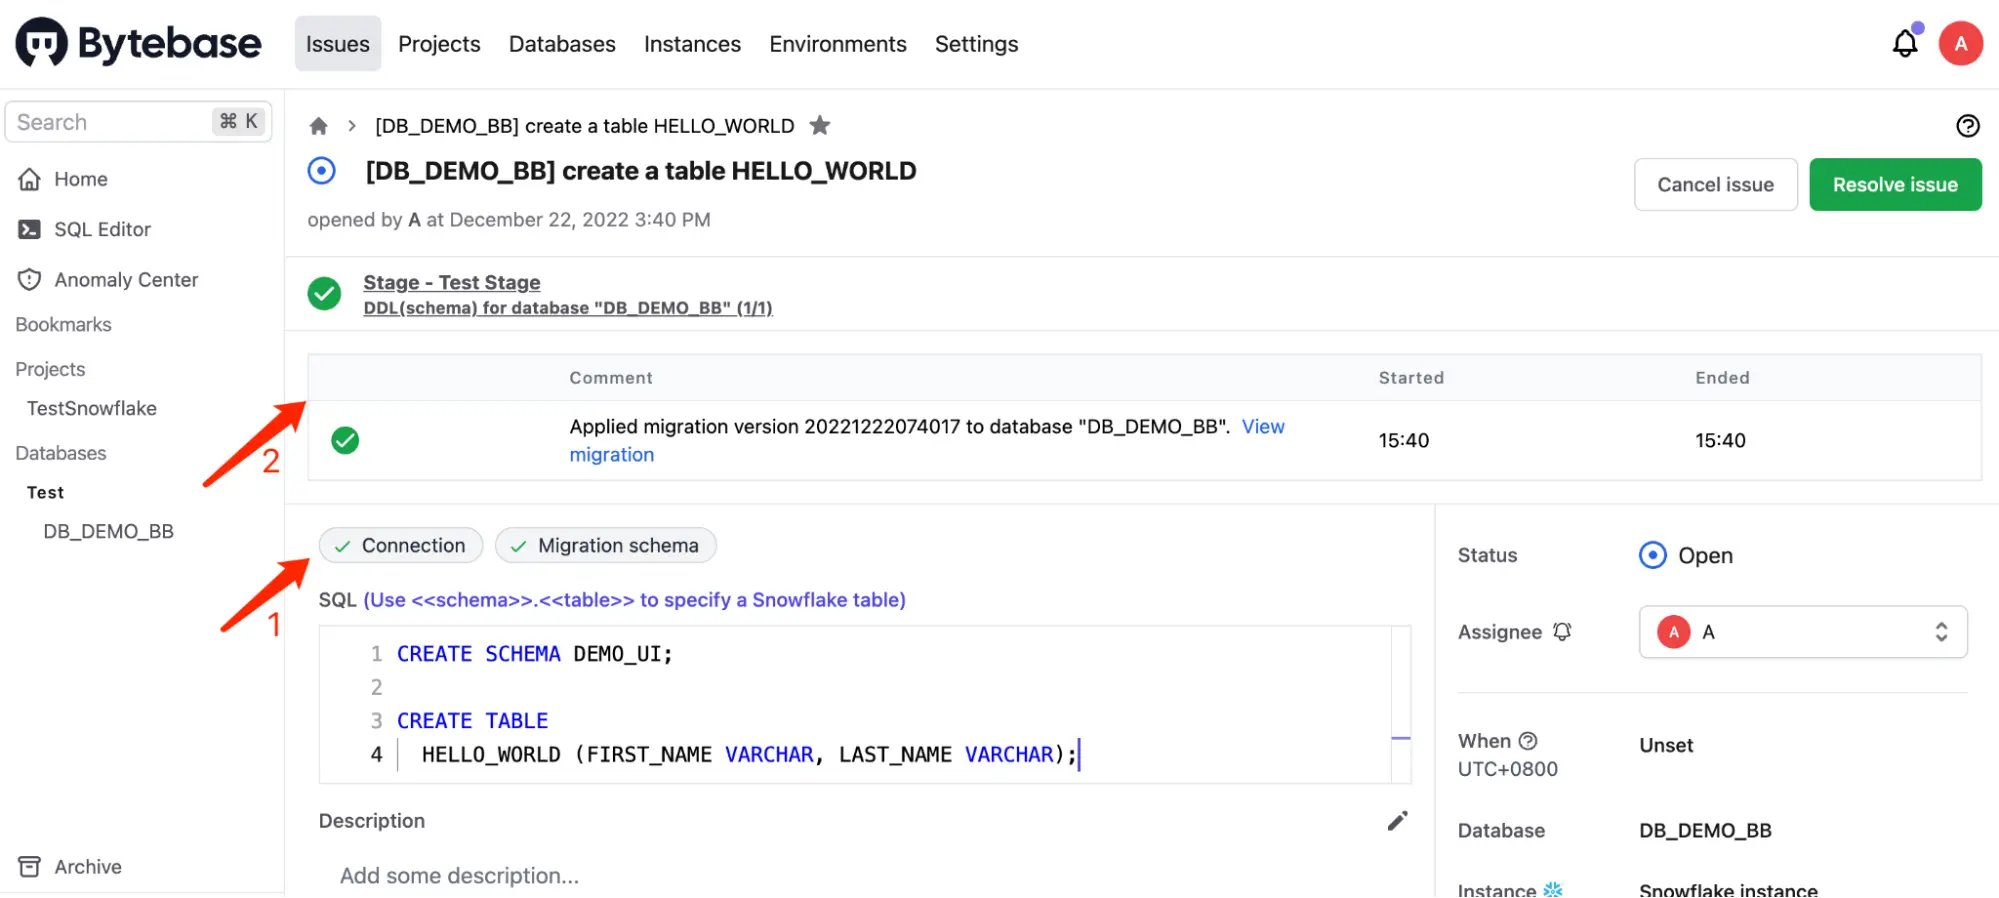Click the Add some description field
Screen dimensions: 1999x898
[x=459, y=876]
